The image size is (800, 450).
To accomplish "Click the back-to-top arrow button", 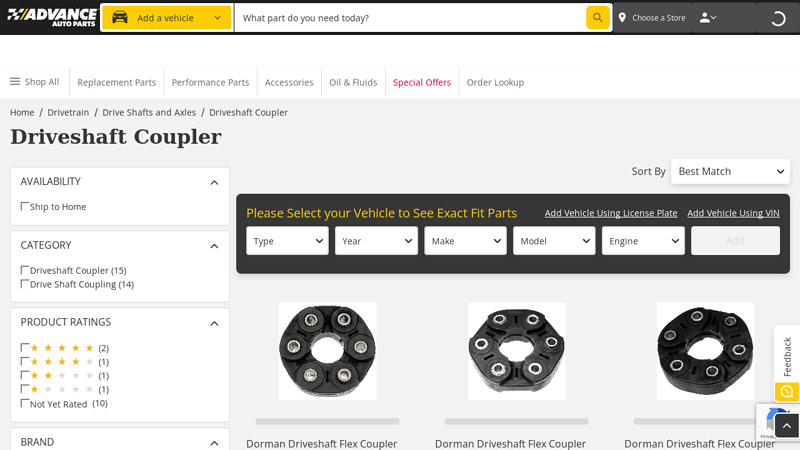I will pos(787,426).
